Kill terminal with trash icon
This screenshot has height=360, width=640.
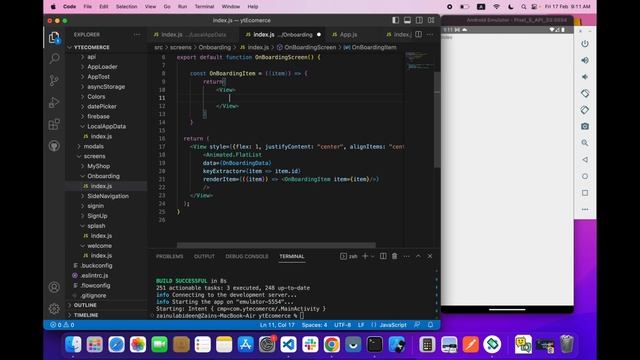[x=394, y=256]
